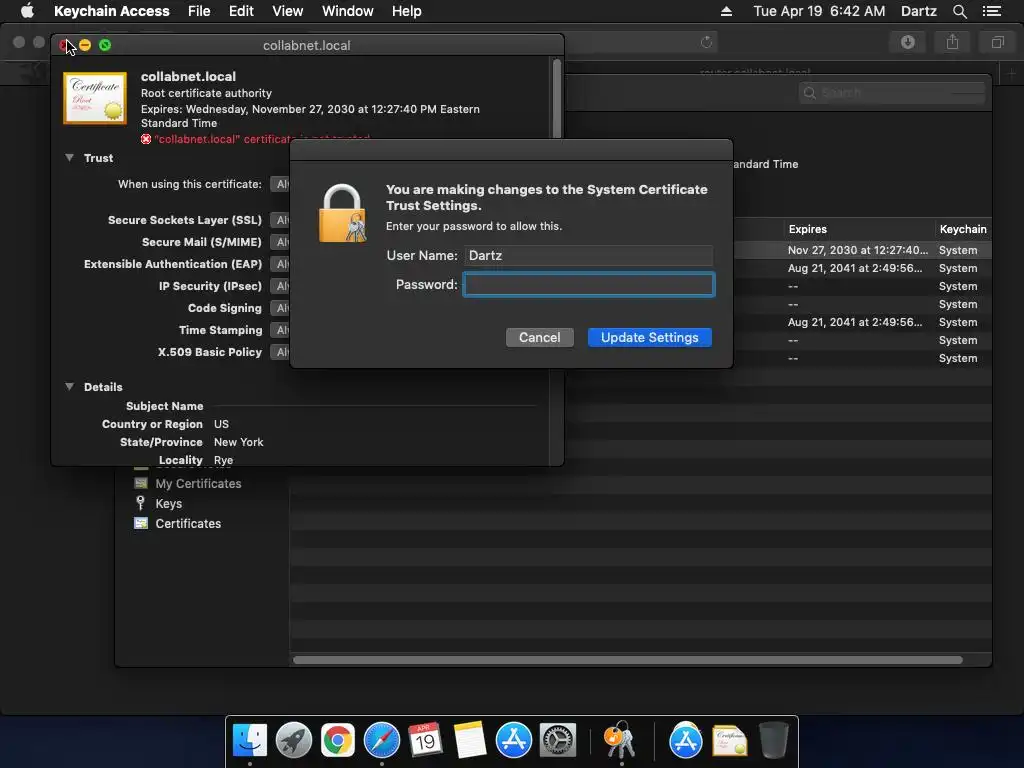Screen dimensions: 1024x768
Task: Open the Extensible Authentication (EAP) dropdown
Action: point(280,264)
